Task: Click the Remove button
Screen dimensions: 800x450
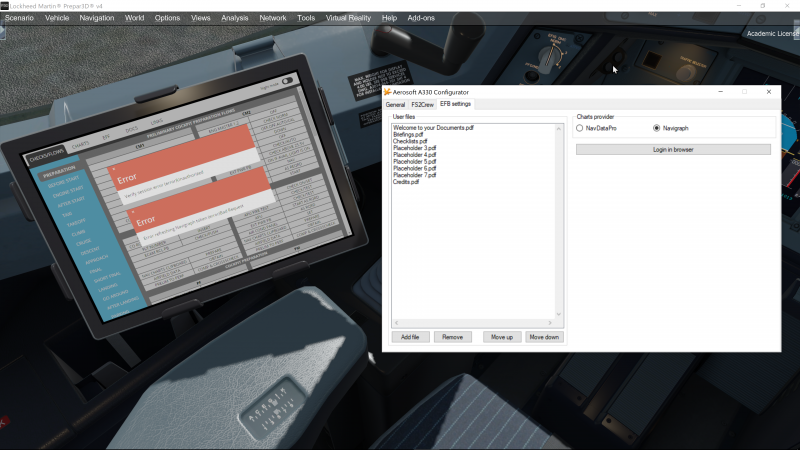Action: click(x=453, y=337)
